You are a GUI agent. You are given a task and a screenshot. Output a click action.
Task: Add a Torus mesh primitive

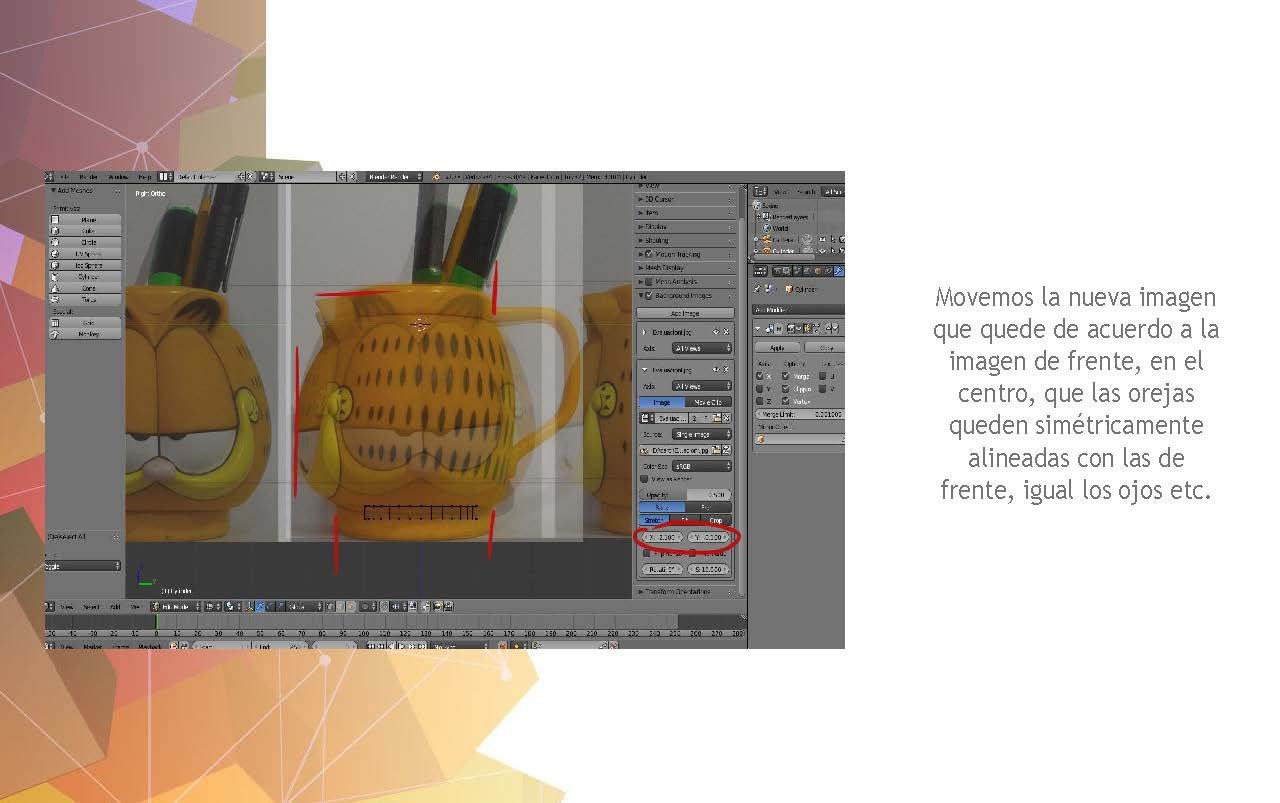tap(86, 299)
